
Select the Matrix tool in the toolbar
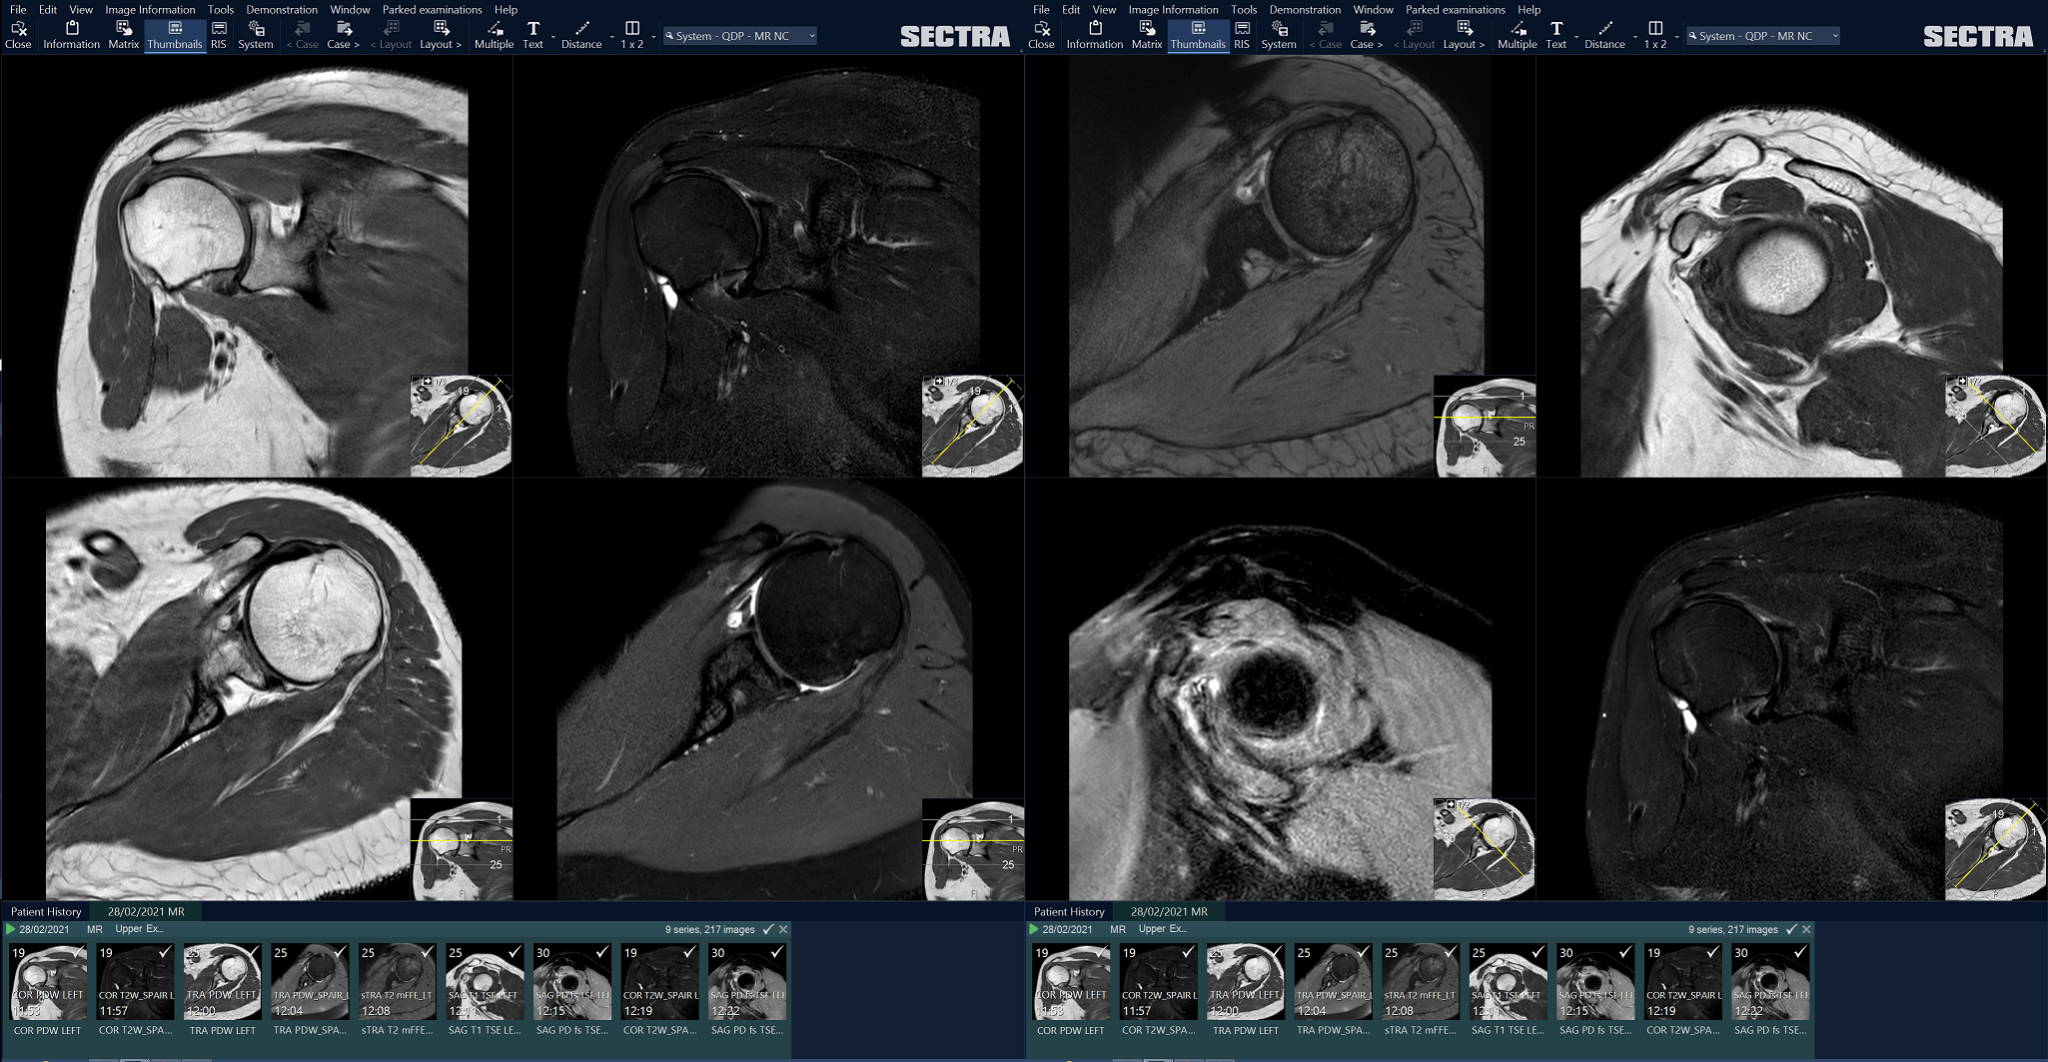point(122,33)
